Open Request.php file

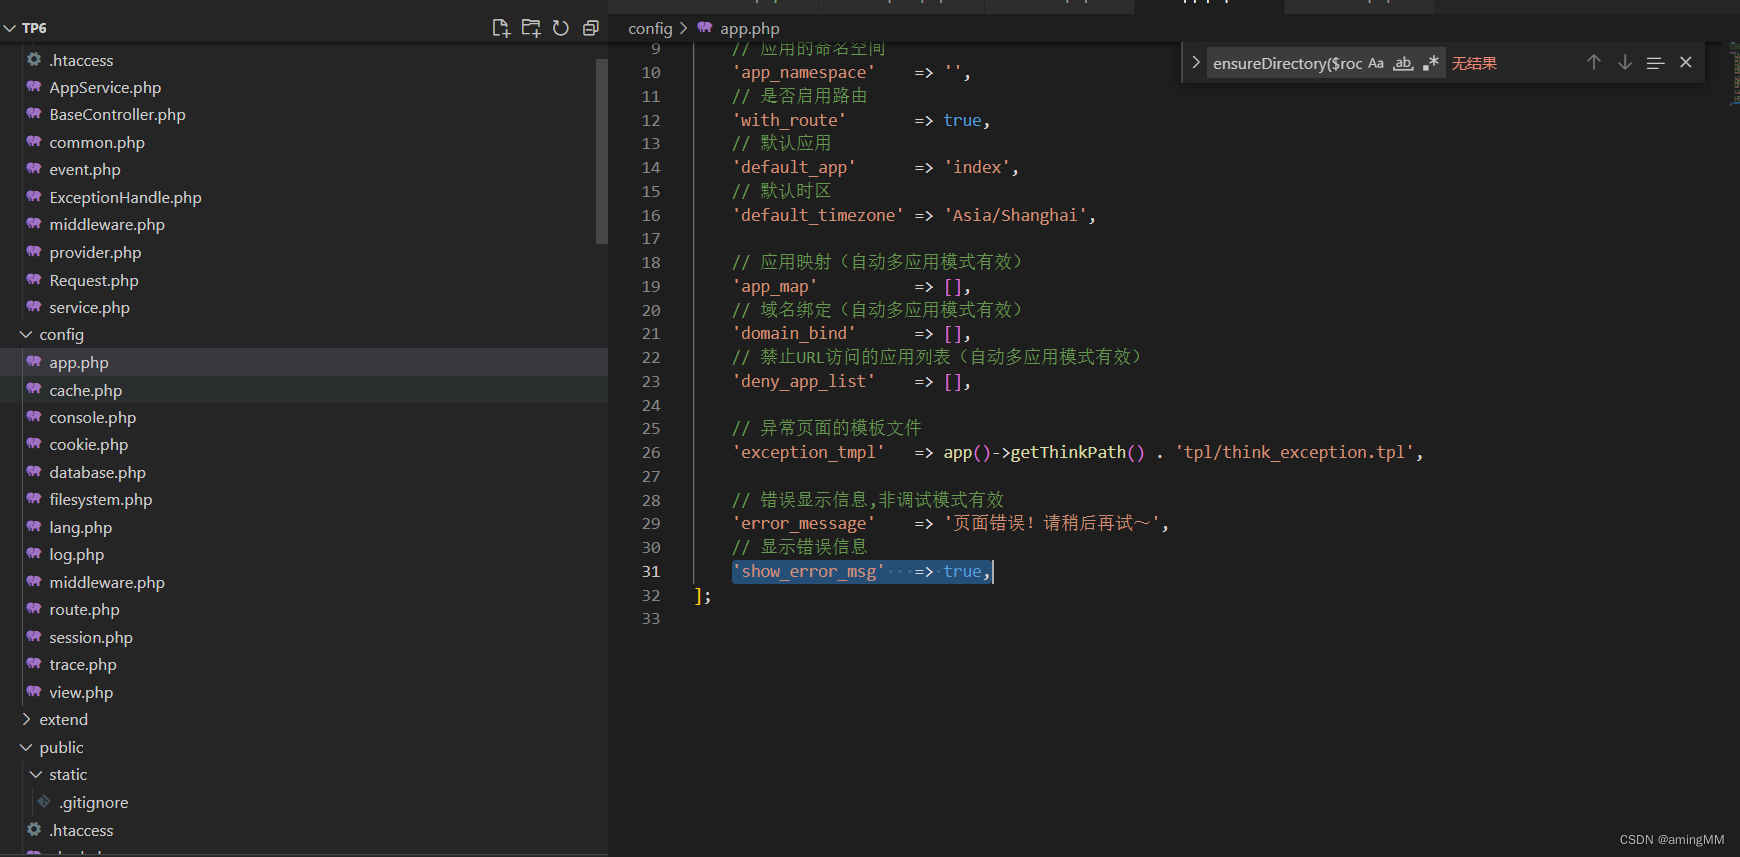click(x=94, y=280)
